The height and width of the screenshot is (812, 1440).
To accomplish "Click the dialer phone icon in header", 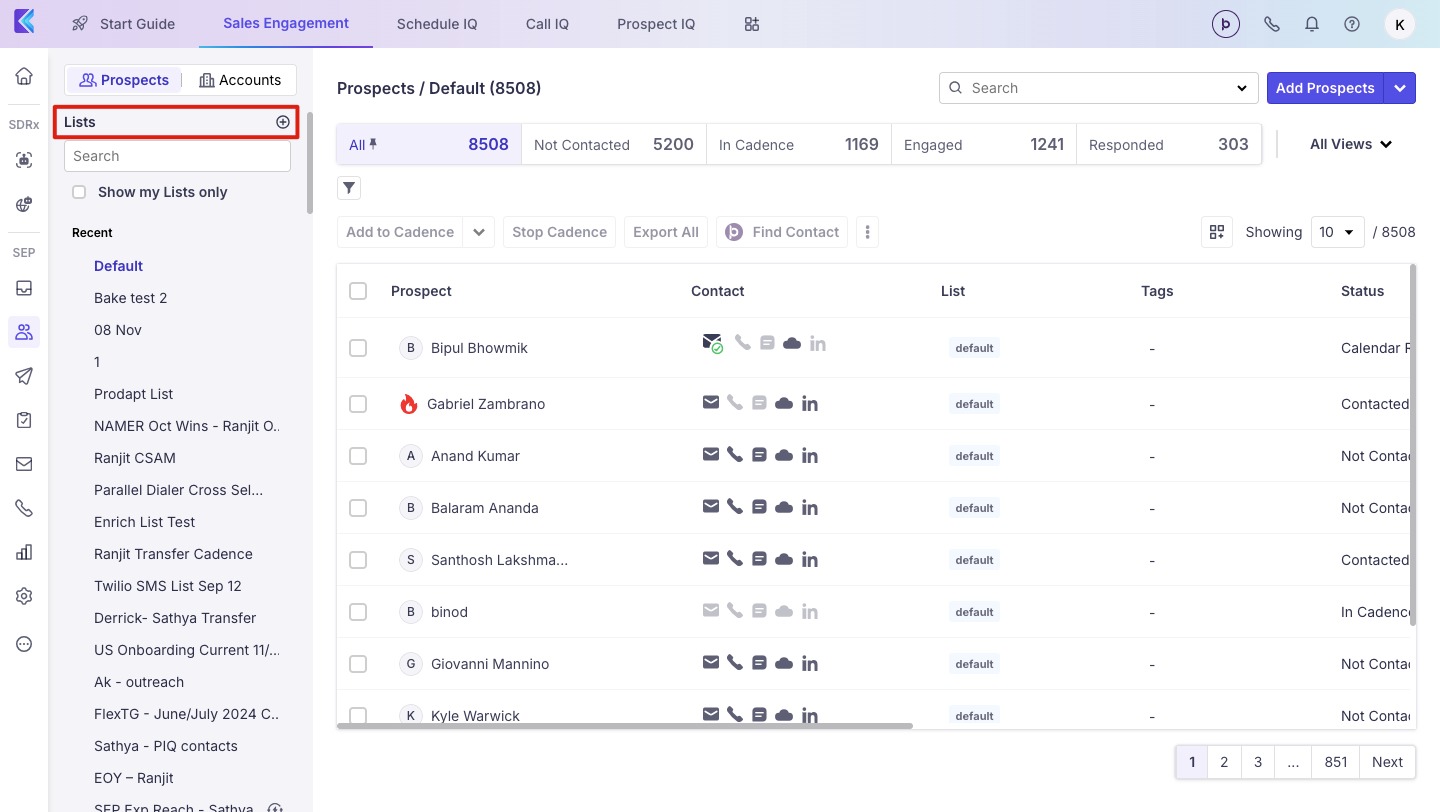I will click(1272, 24).
